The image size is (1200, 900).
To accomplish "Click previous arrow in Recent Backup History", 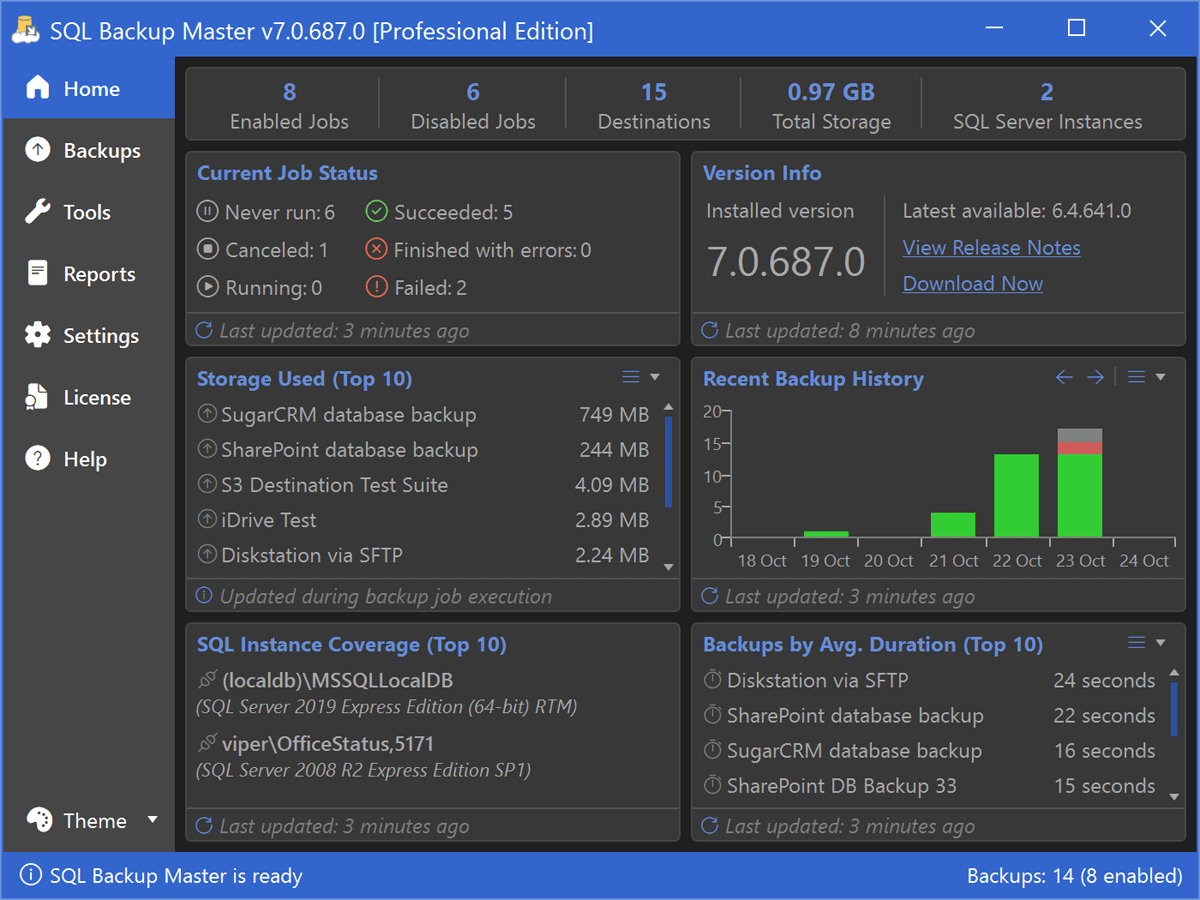I will tap(1064, 377).
